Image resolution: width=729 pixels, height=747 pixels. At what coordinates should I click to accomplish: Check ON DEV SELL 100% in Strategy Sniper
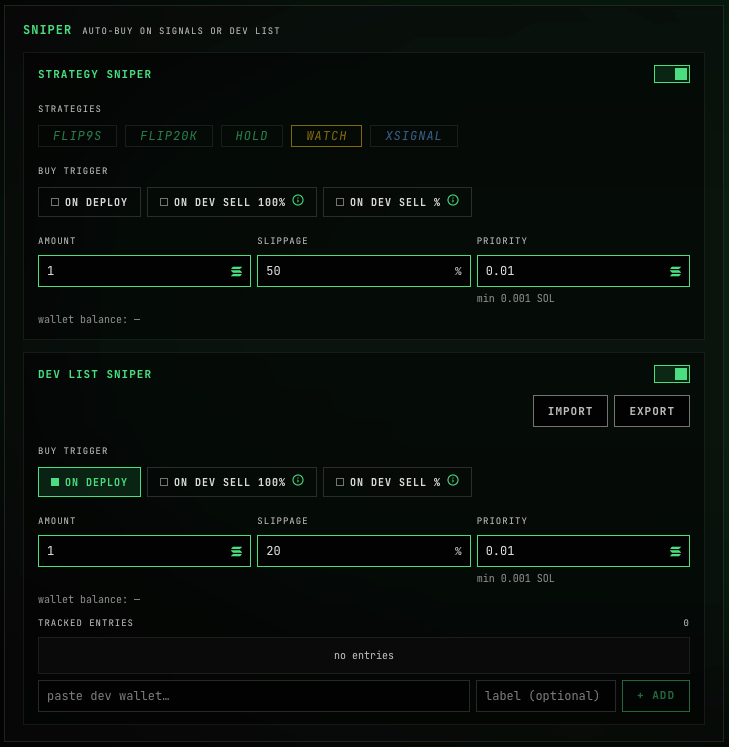pyautogui.click(x=232, y=202)
